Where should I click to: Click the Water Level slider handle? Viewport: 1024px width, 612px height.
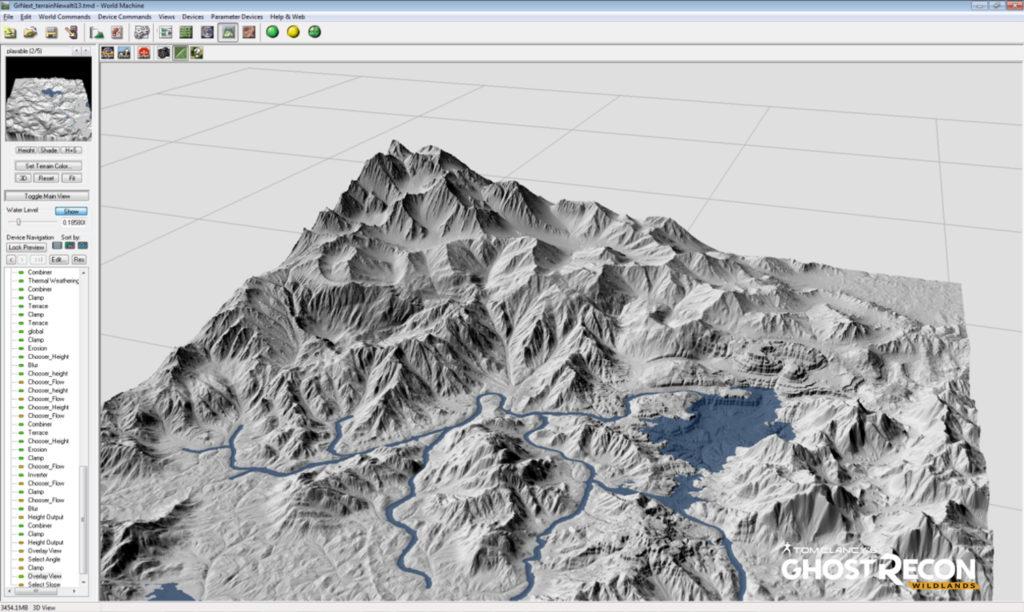(x=18, y=223)
